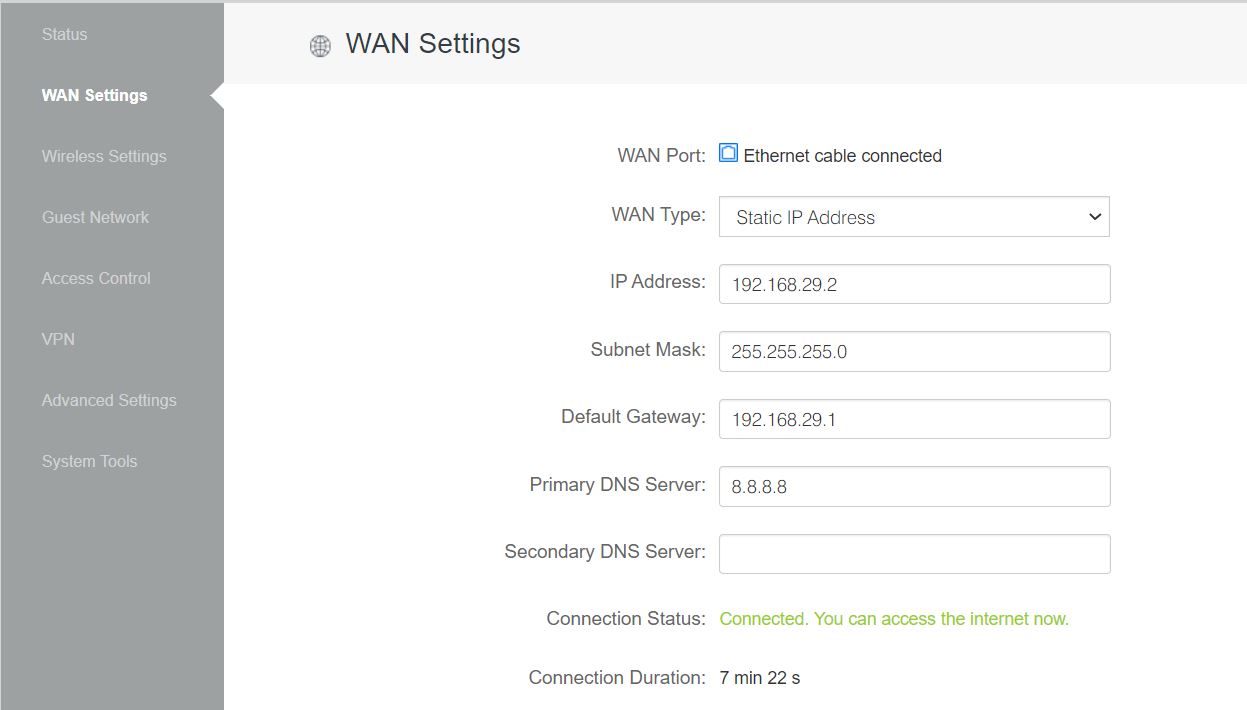Open Guest Network settings
The image size is (1247, 710).
click(x=95, y=217)
